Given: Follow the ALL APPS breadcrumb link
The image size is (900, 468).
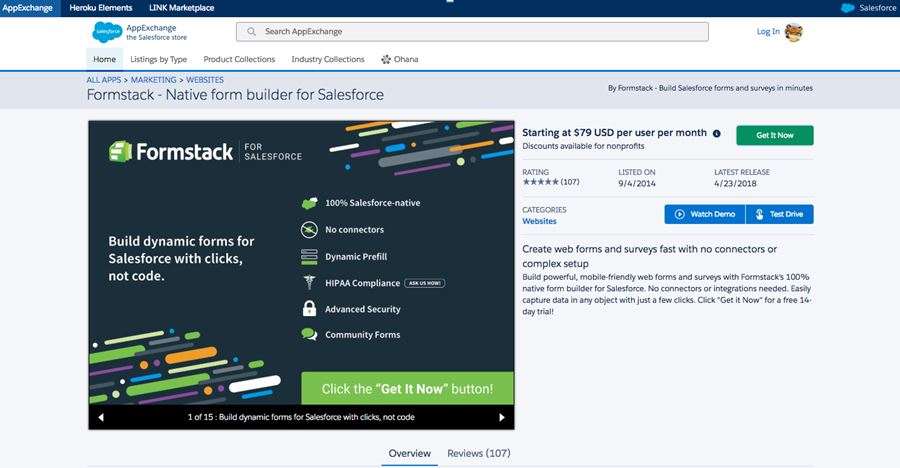Looking at the screenshot, I should coord(104,80).
